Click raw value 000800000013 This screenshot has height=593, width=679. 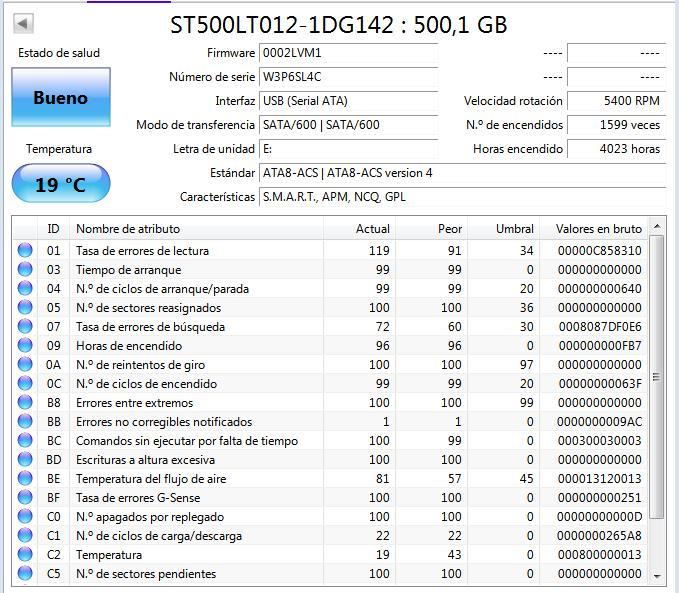pos(599,554)
